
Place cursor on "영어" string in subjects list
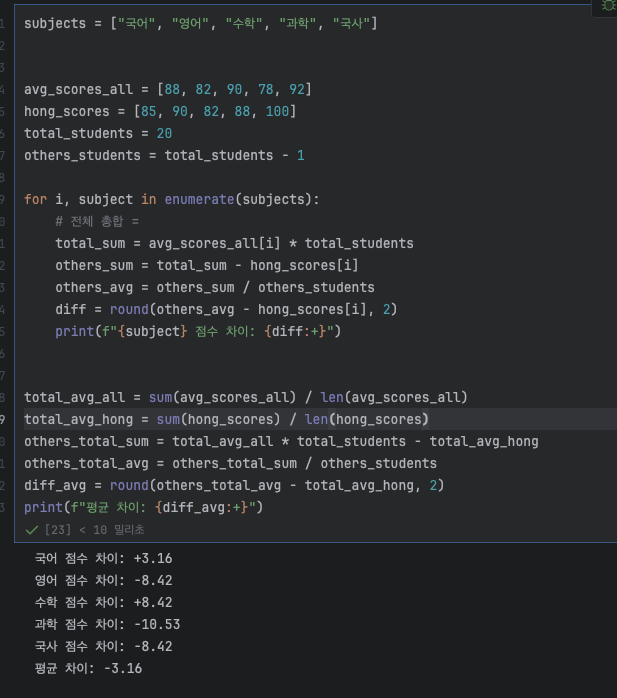[x=191, y=23]
